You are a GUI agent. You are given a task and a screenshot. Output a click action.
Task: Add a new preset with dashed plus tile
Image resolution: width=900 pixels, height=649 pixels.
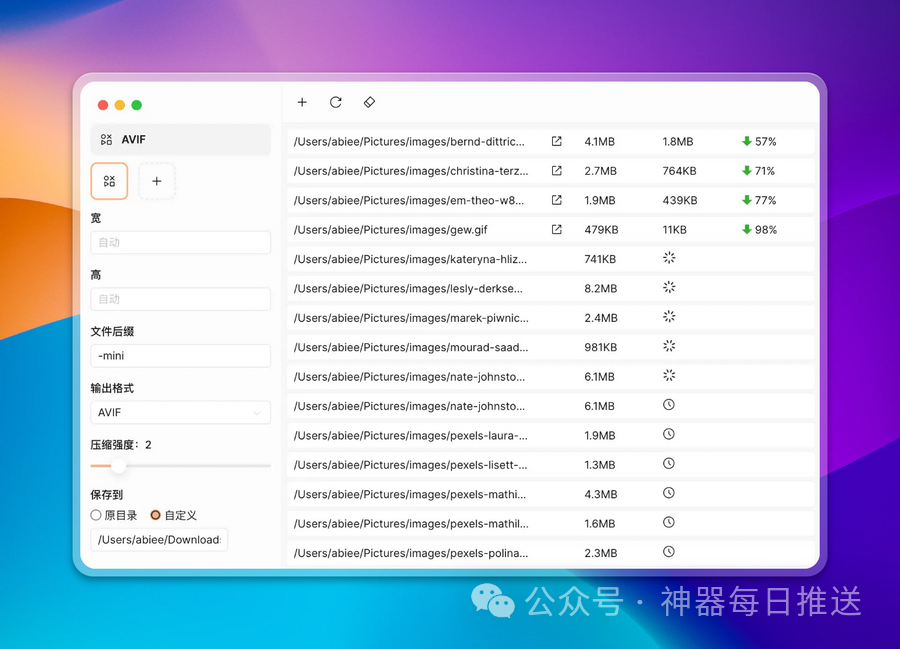click(157, 181)
